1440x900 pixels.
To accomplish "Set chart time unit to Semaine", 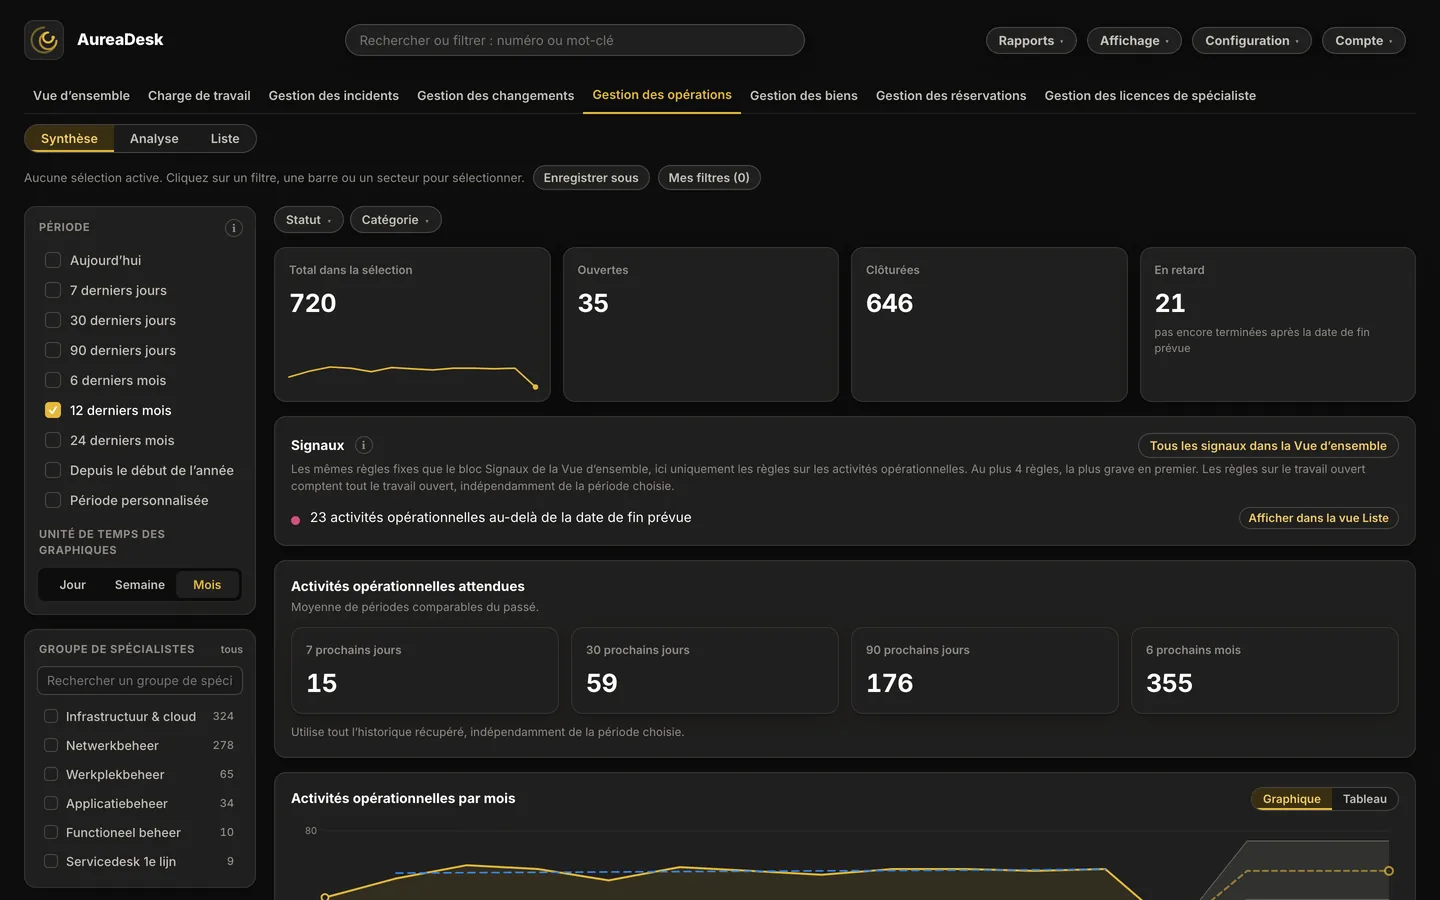I will click(x=140, y=585).
